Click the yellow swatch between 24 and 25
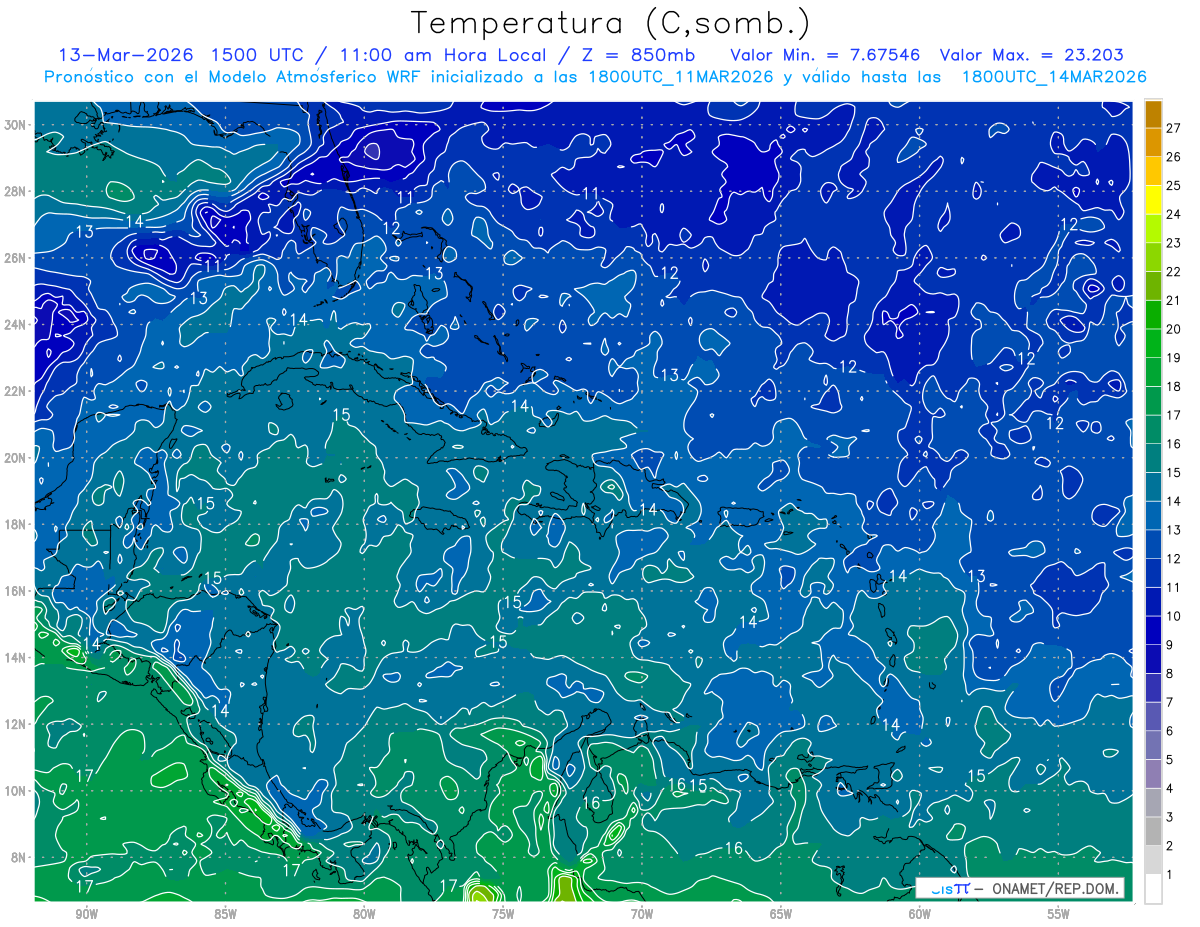The height and width of the screenshot is (927, 1200). 1153,200
